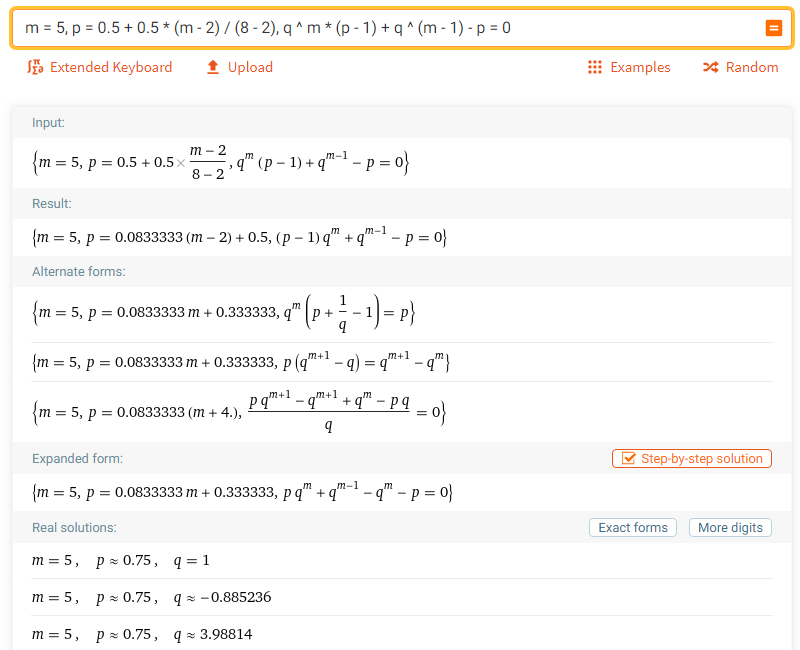Click the orange compute button in input box

(x=773, y=28)
